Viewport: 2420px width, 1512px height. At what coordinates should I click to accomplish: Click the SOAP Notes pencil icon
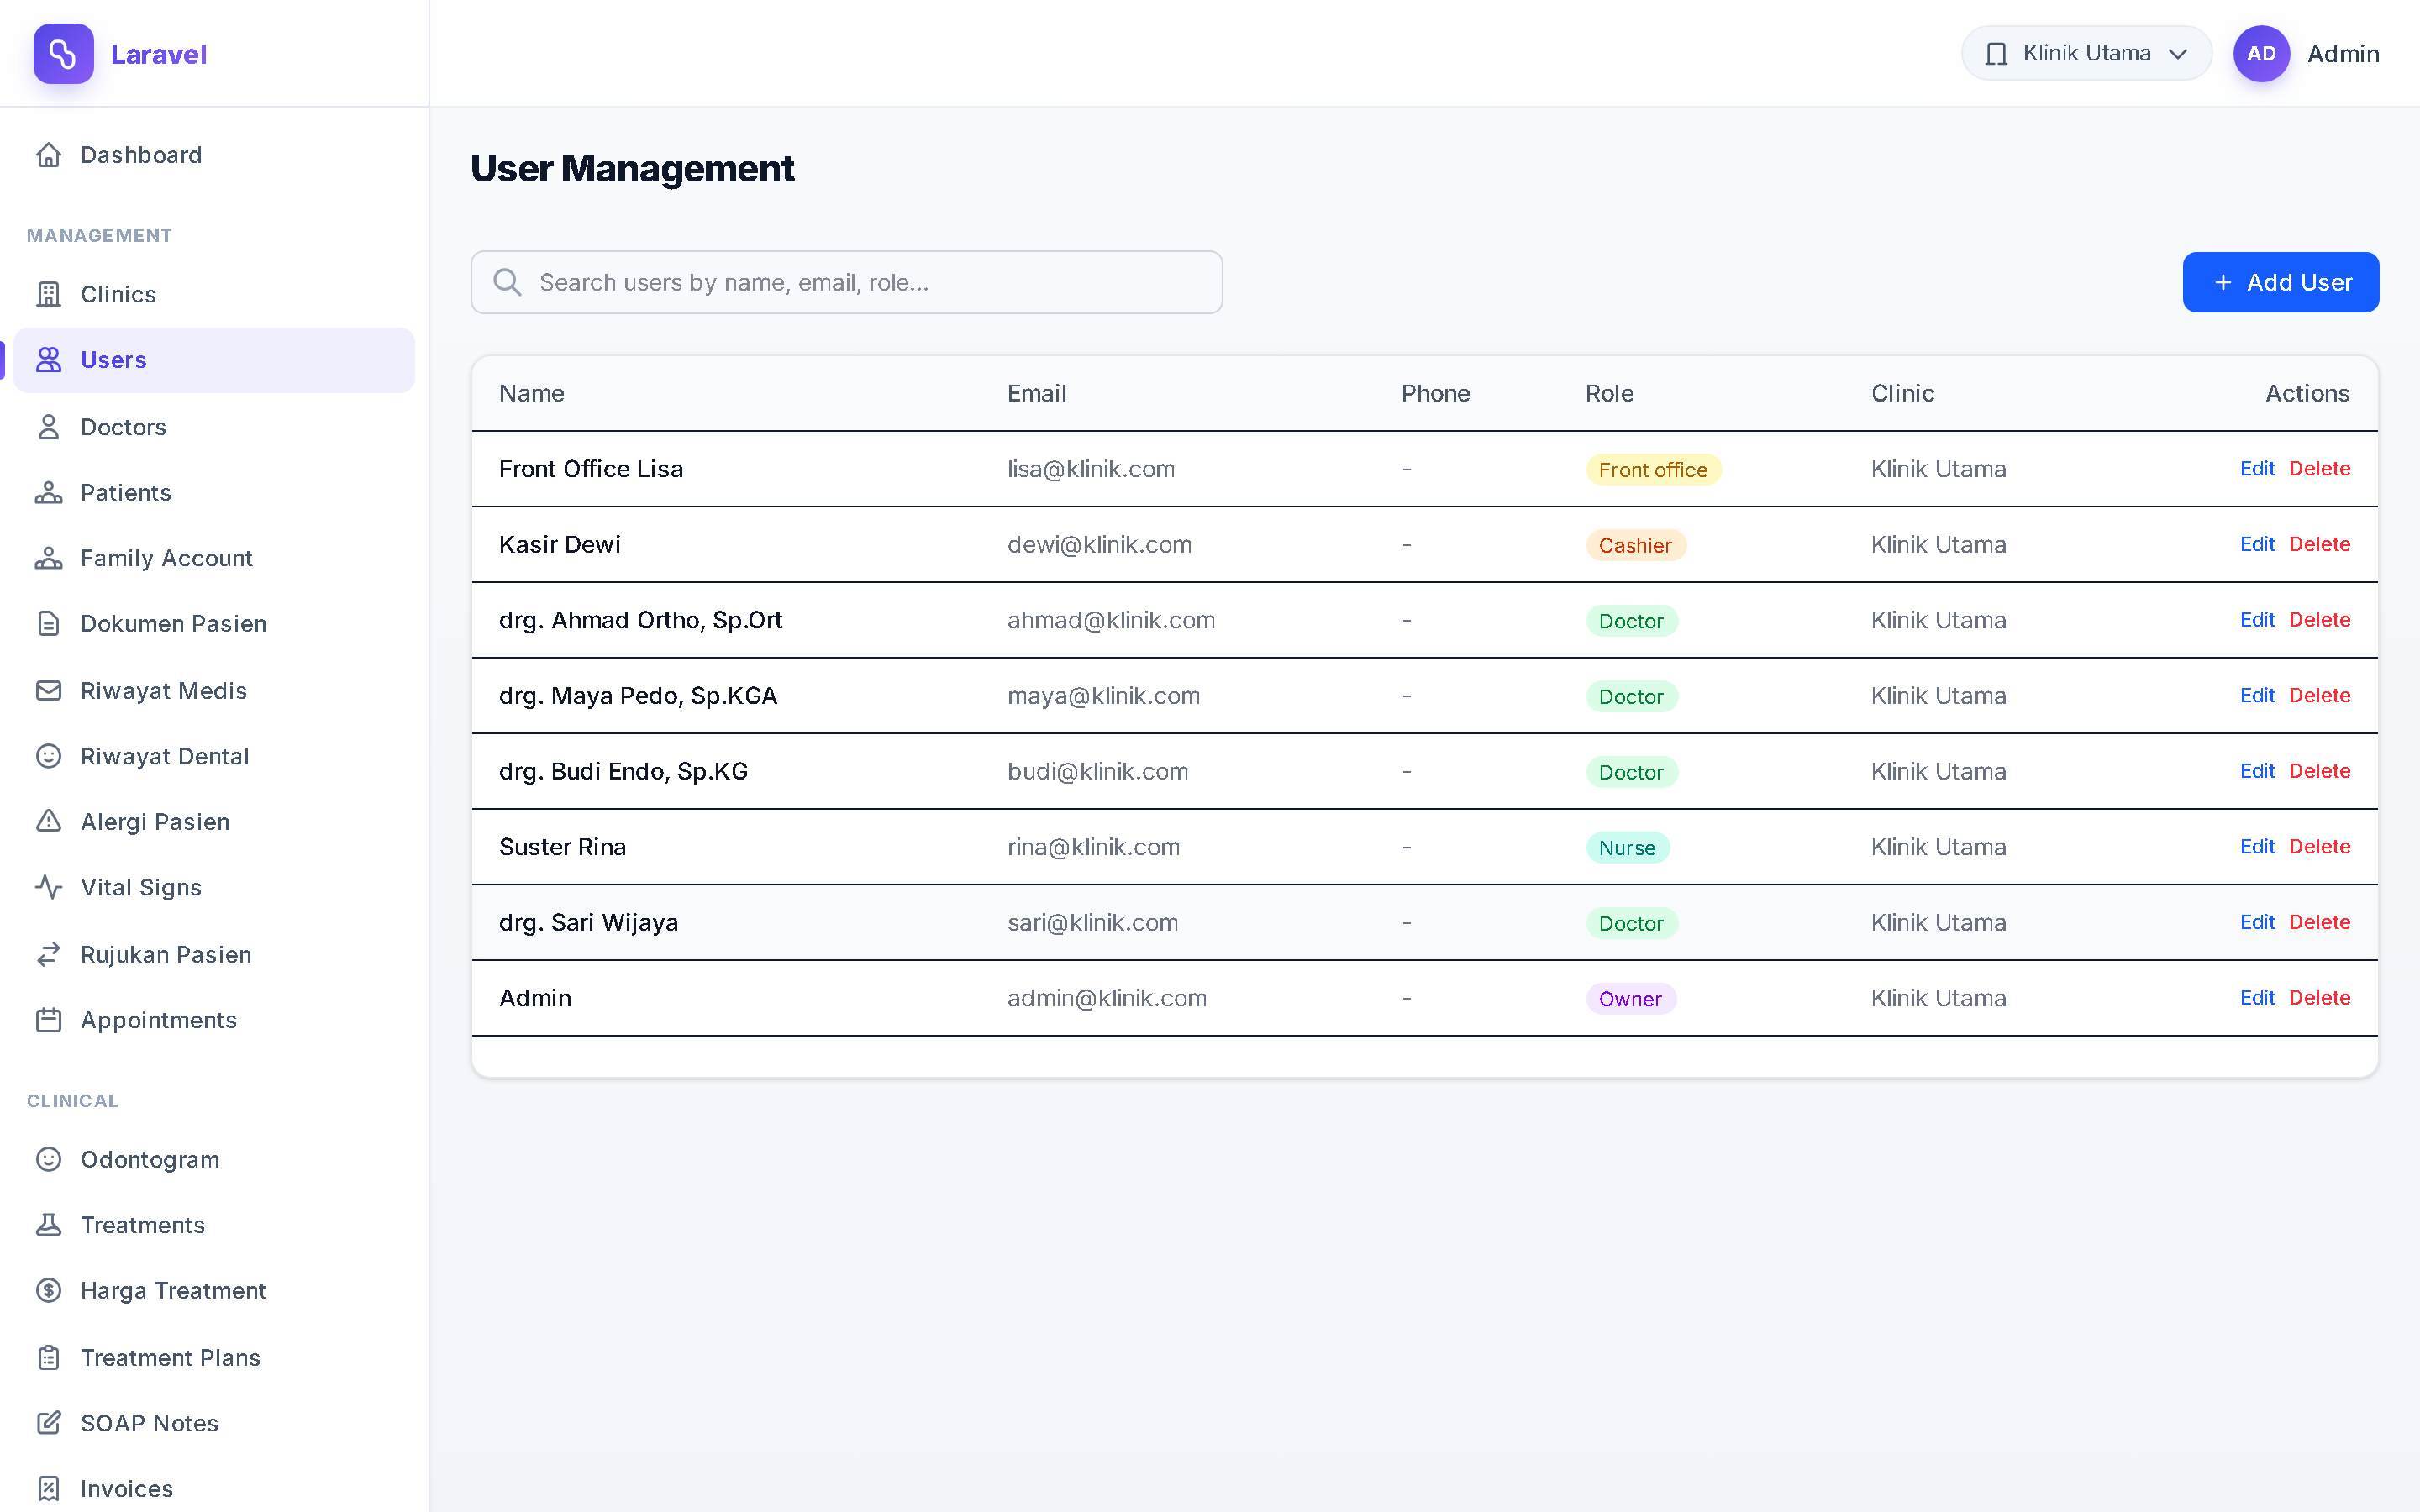pos(49,1423)
